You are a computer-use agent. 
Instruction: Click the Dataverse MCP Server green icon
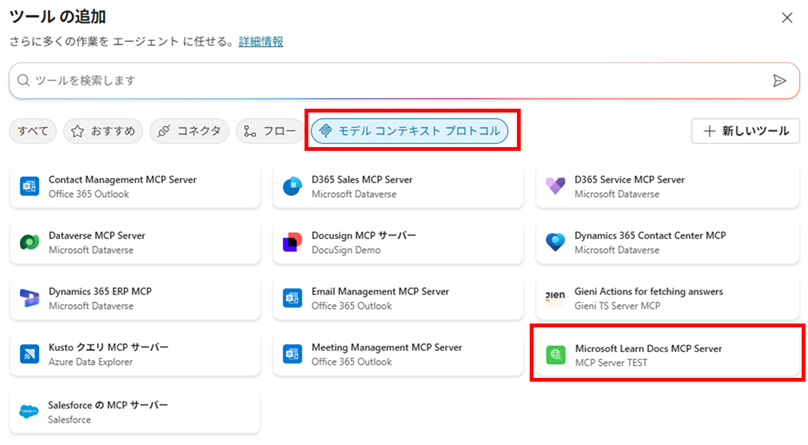[x=29, y=242]
